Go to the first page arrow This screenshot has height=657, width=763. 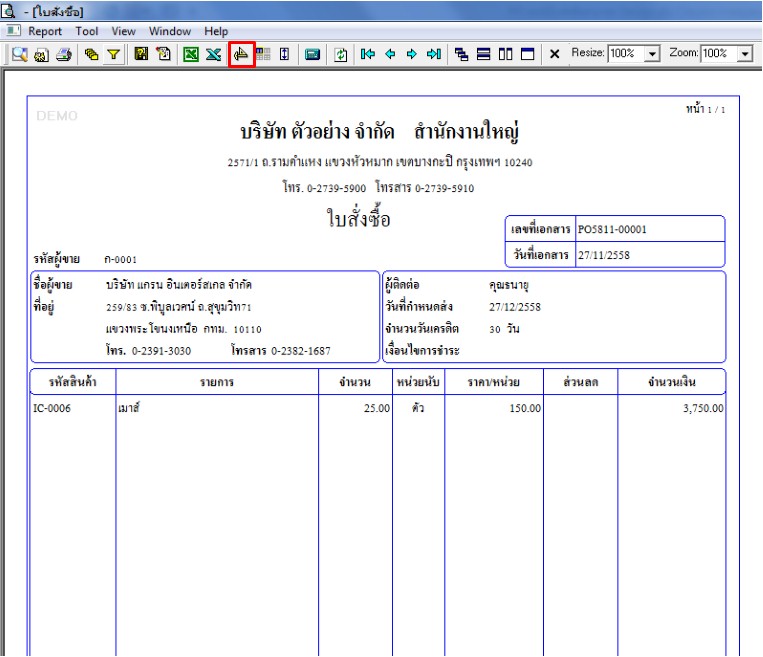[368, 54]
